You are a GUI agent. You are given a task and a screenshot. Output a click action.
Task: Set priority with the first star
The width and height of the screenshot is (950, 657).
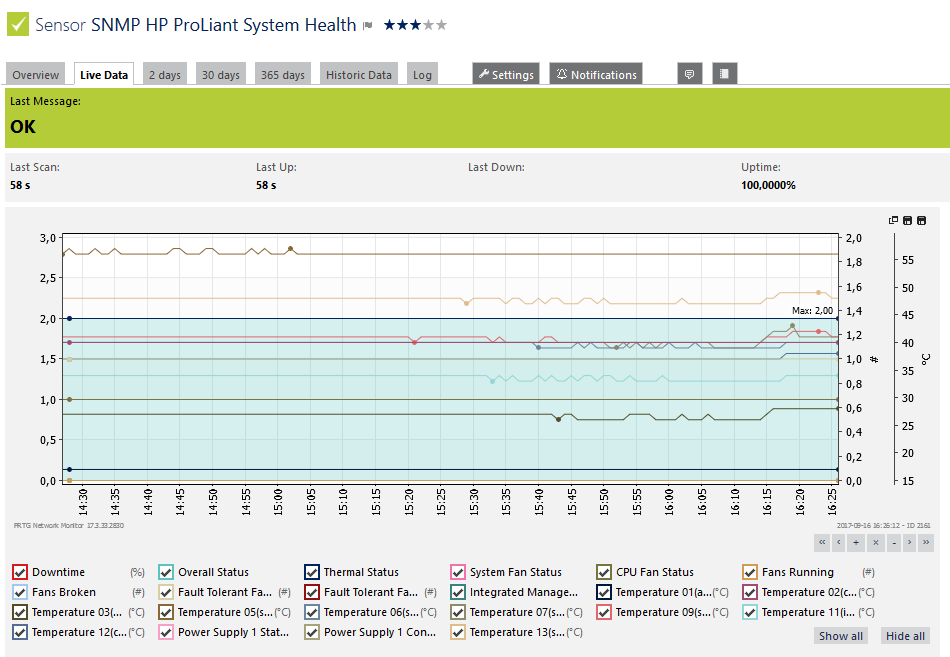(390, 25)
